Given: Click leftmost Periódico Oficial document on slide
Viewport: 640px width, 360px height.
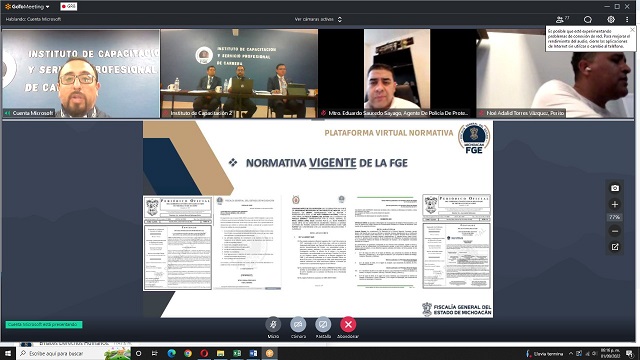Looking at the screenshot, I should [178, 243].
